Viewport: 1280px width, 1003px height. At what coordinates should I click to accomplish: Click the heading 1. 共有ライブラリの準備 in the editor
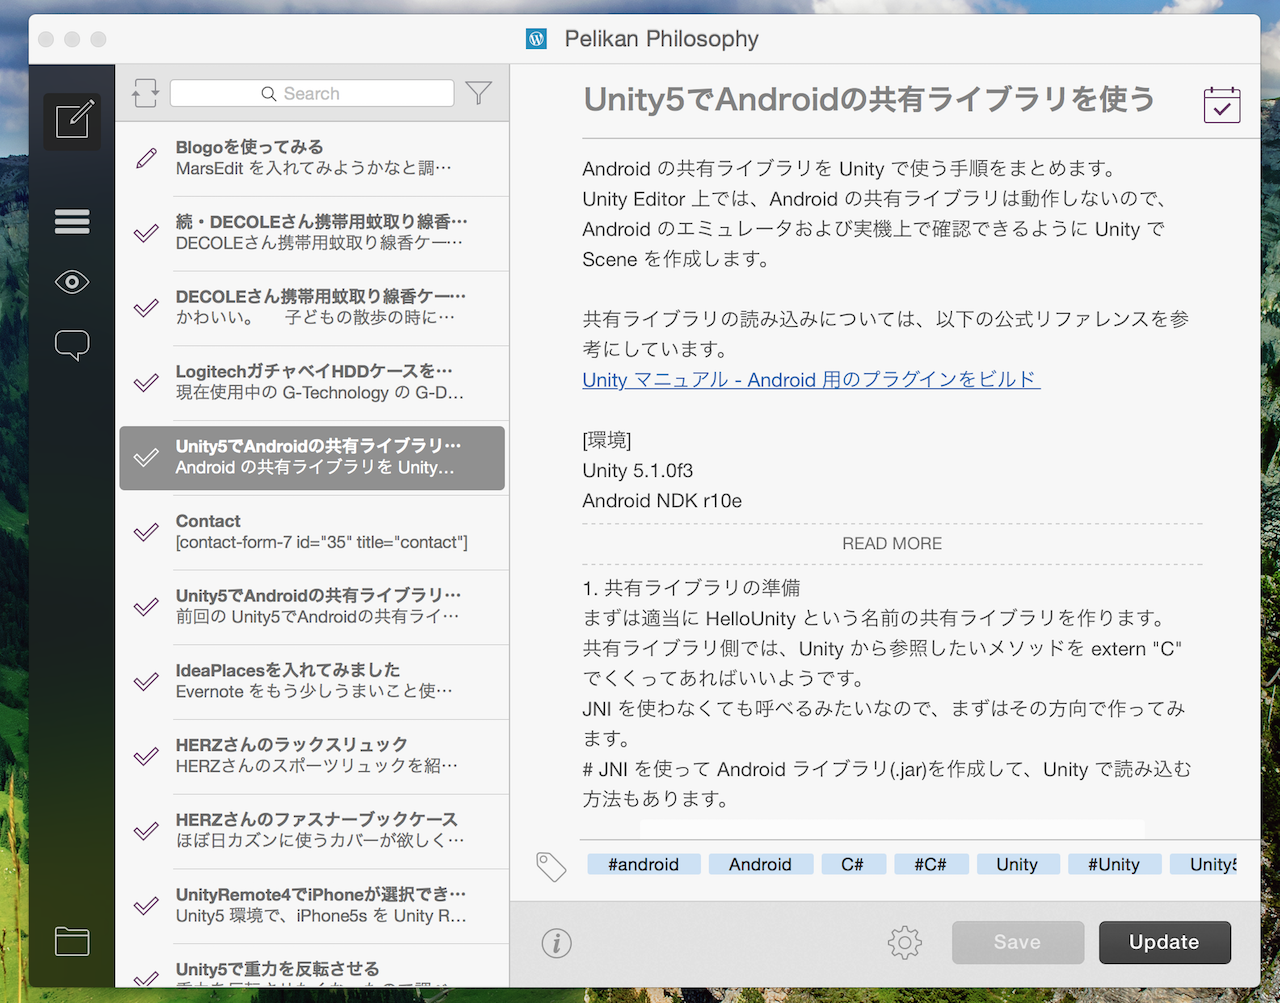pyautogui.click(x=692, y=588)
